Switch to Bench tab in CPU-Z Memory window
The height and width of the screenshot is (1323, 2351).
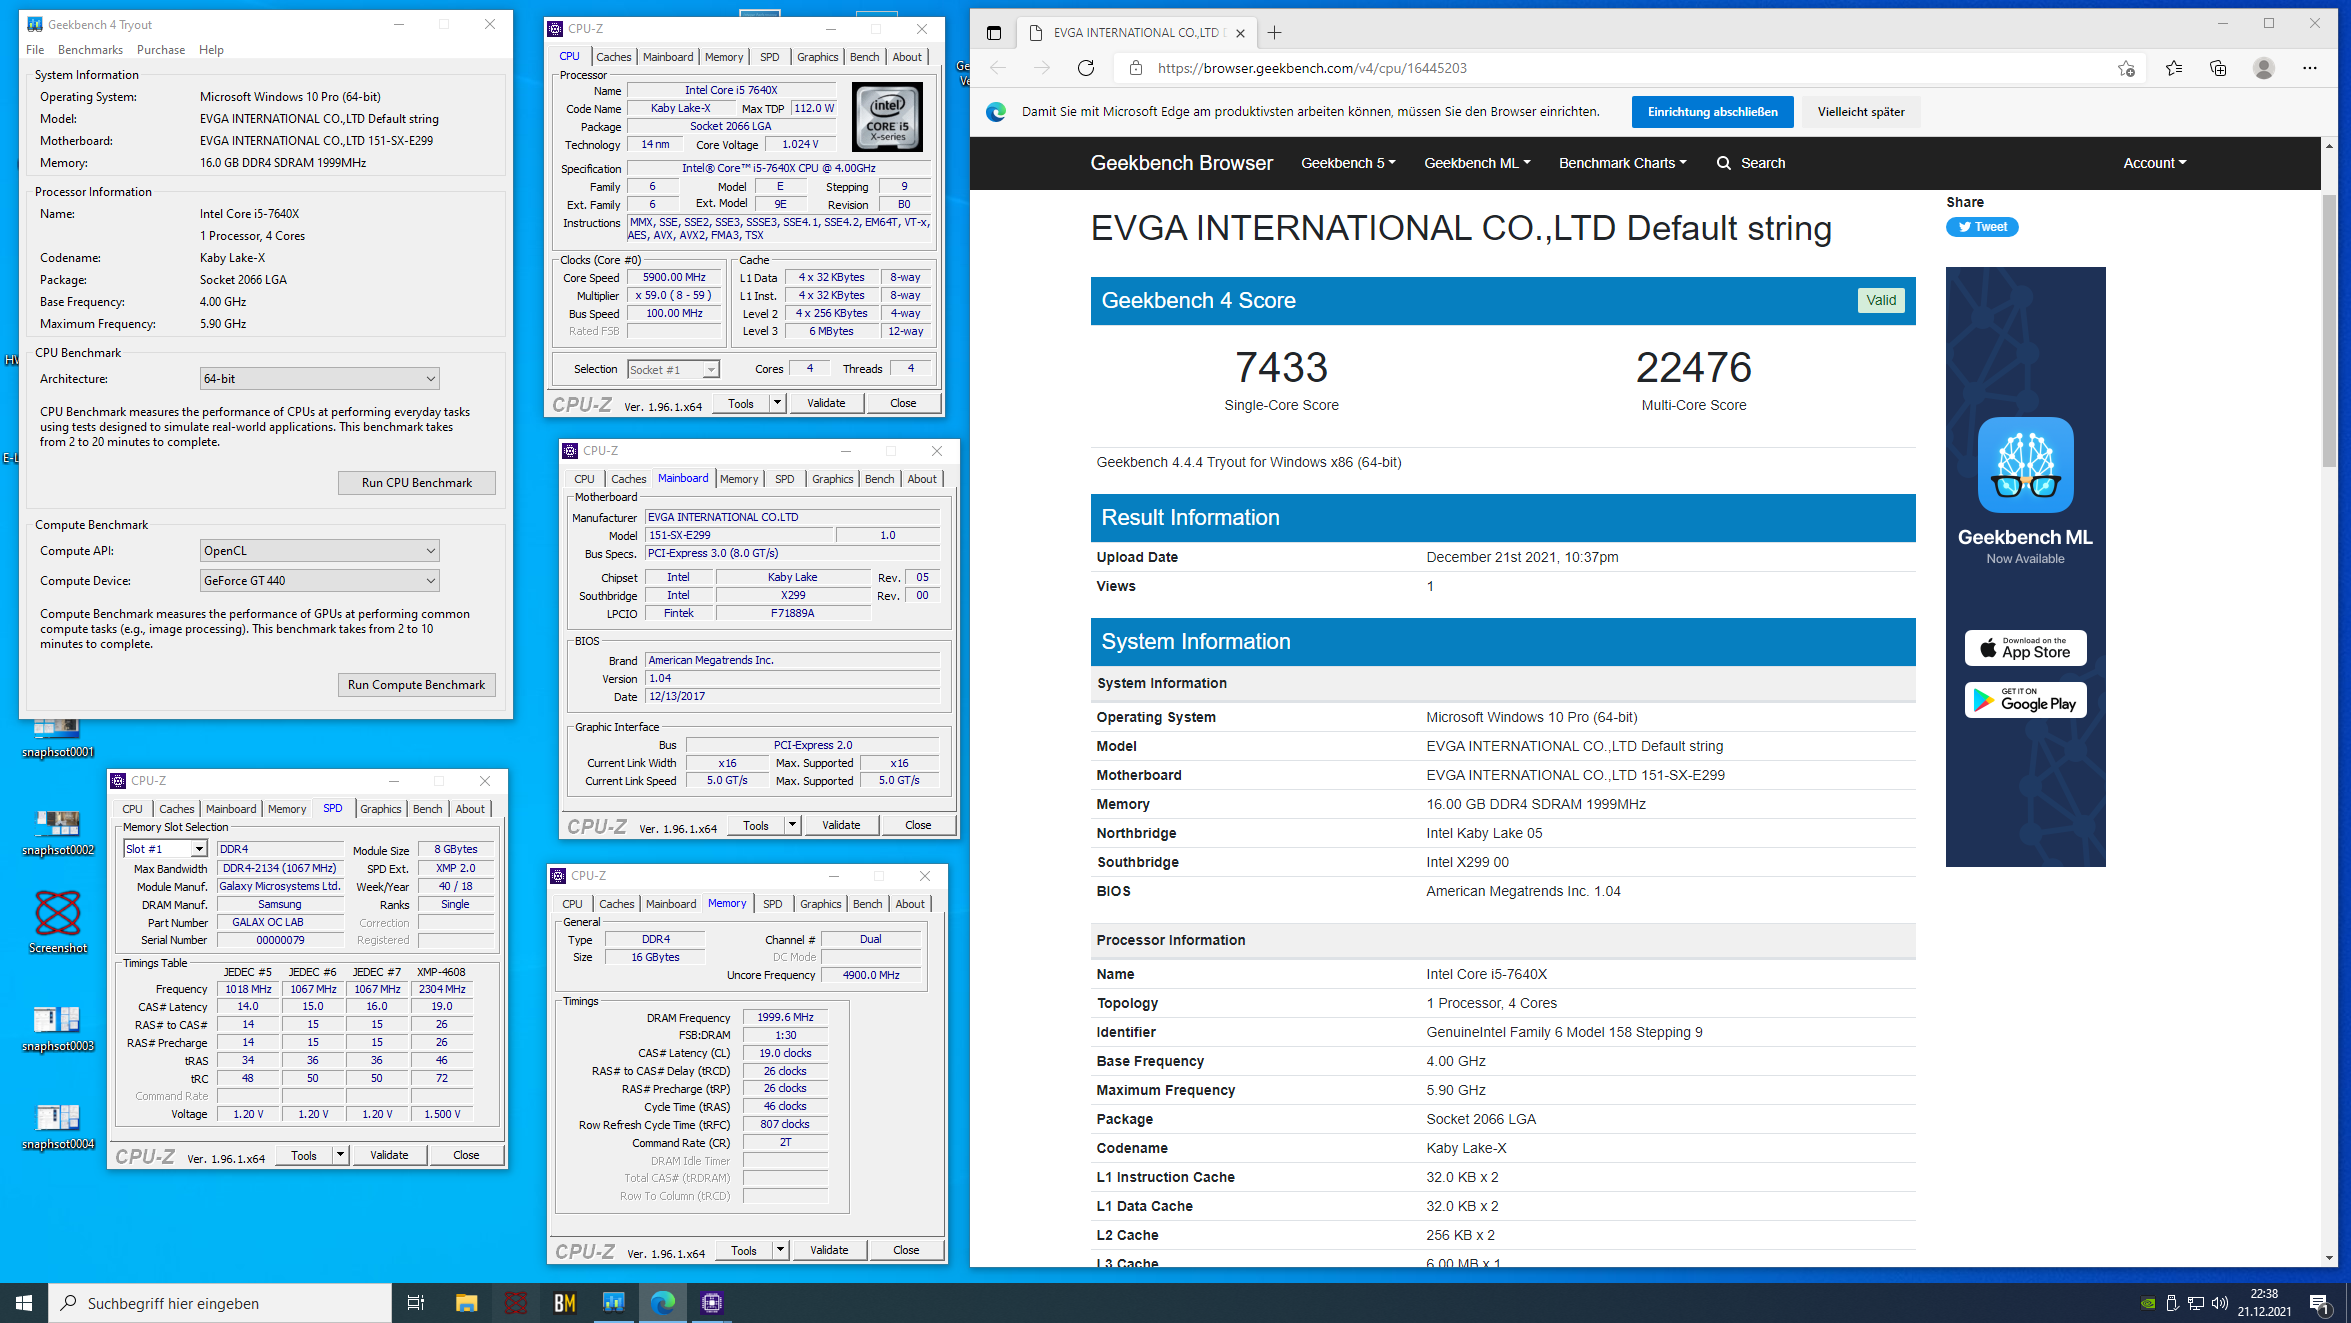(x=867, y=904)
